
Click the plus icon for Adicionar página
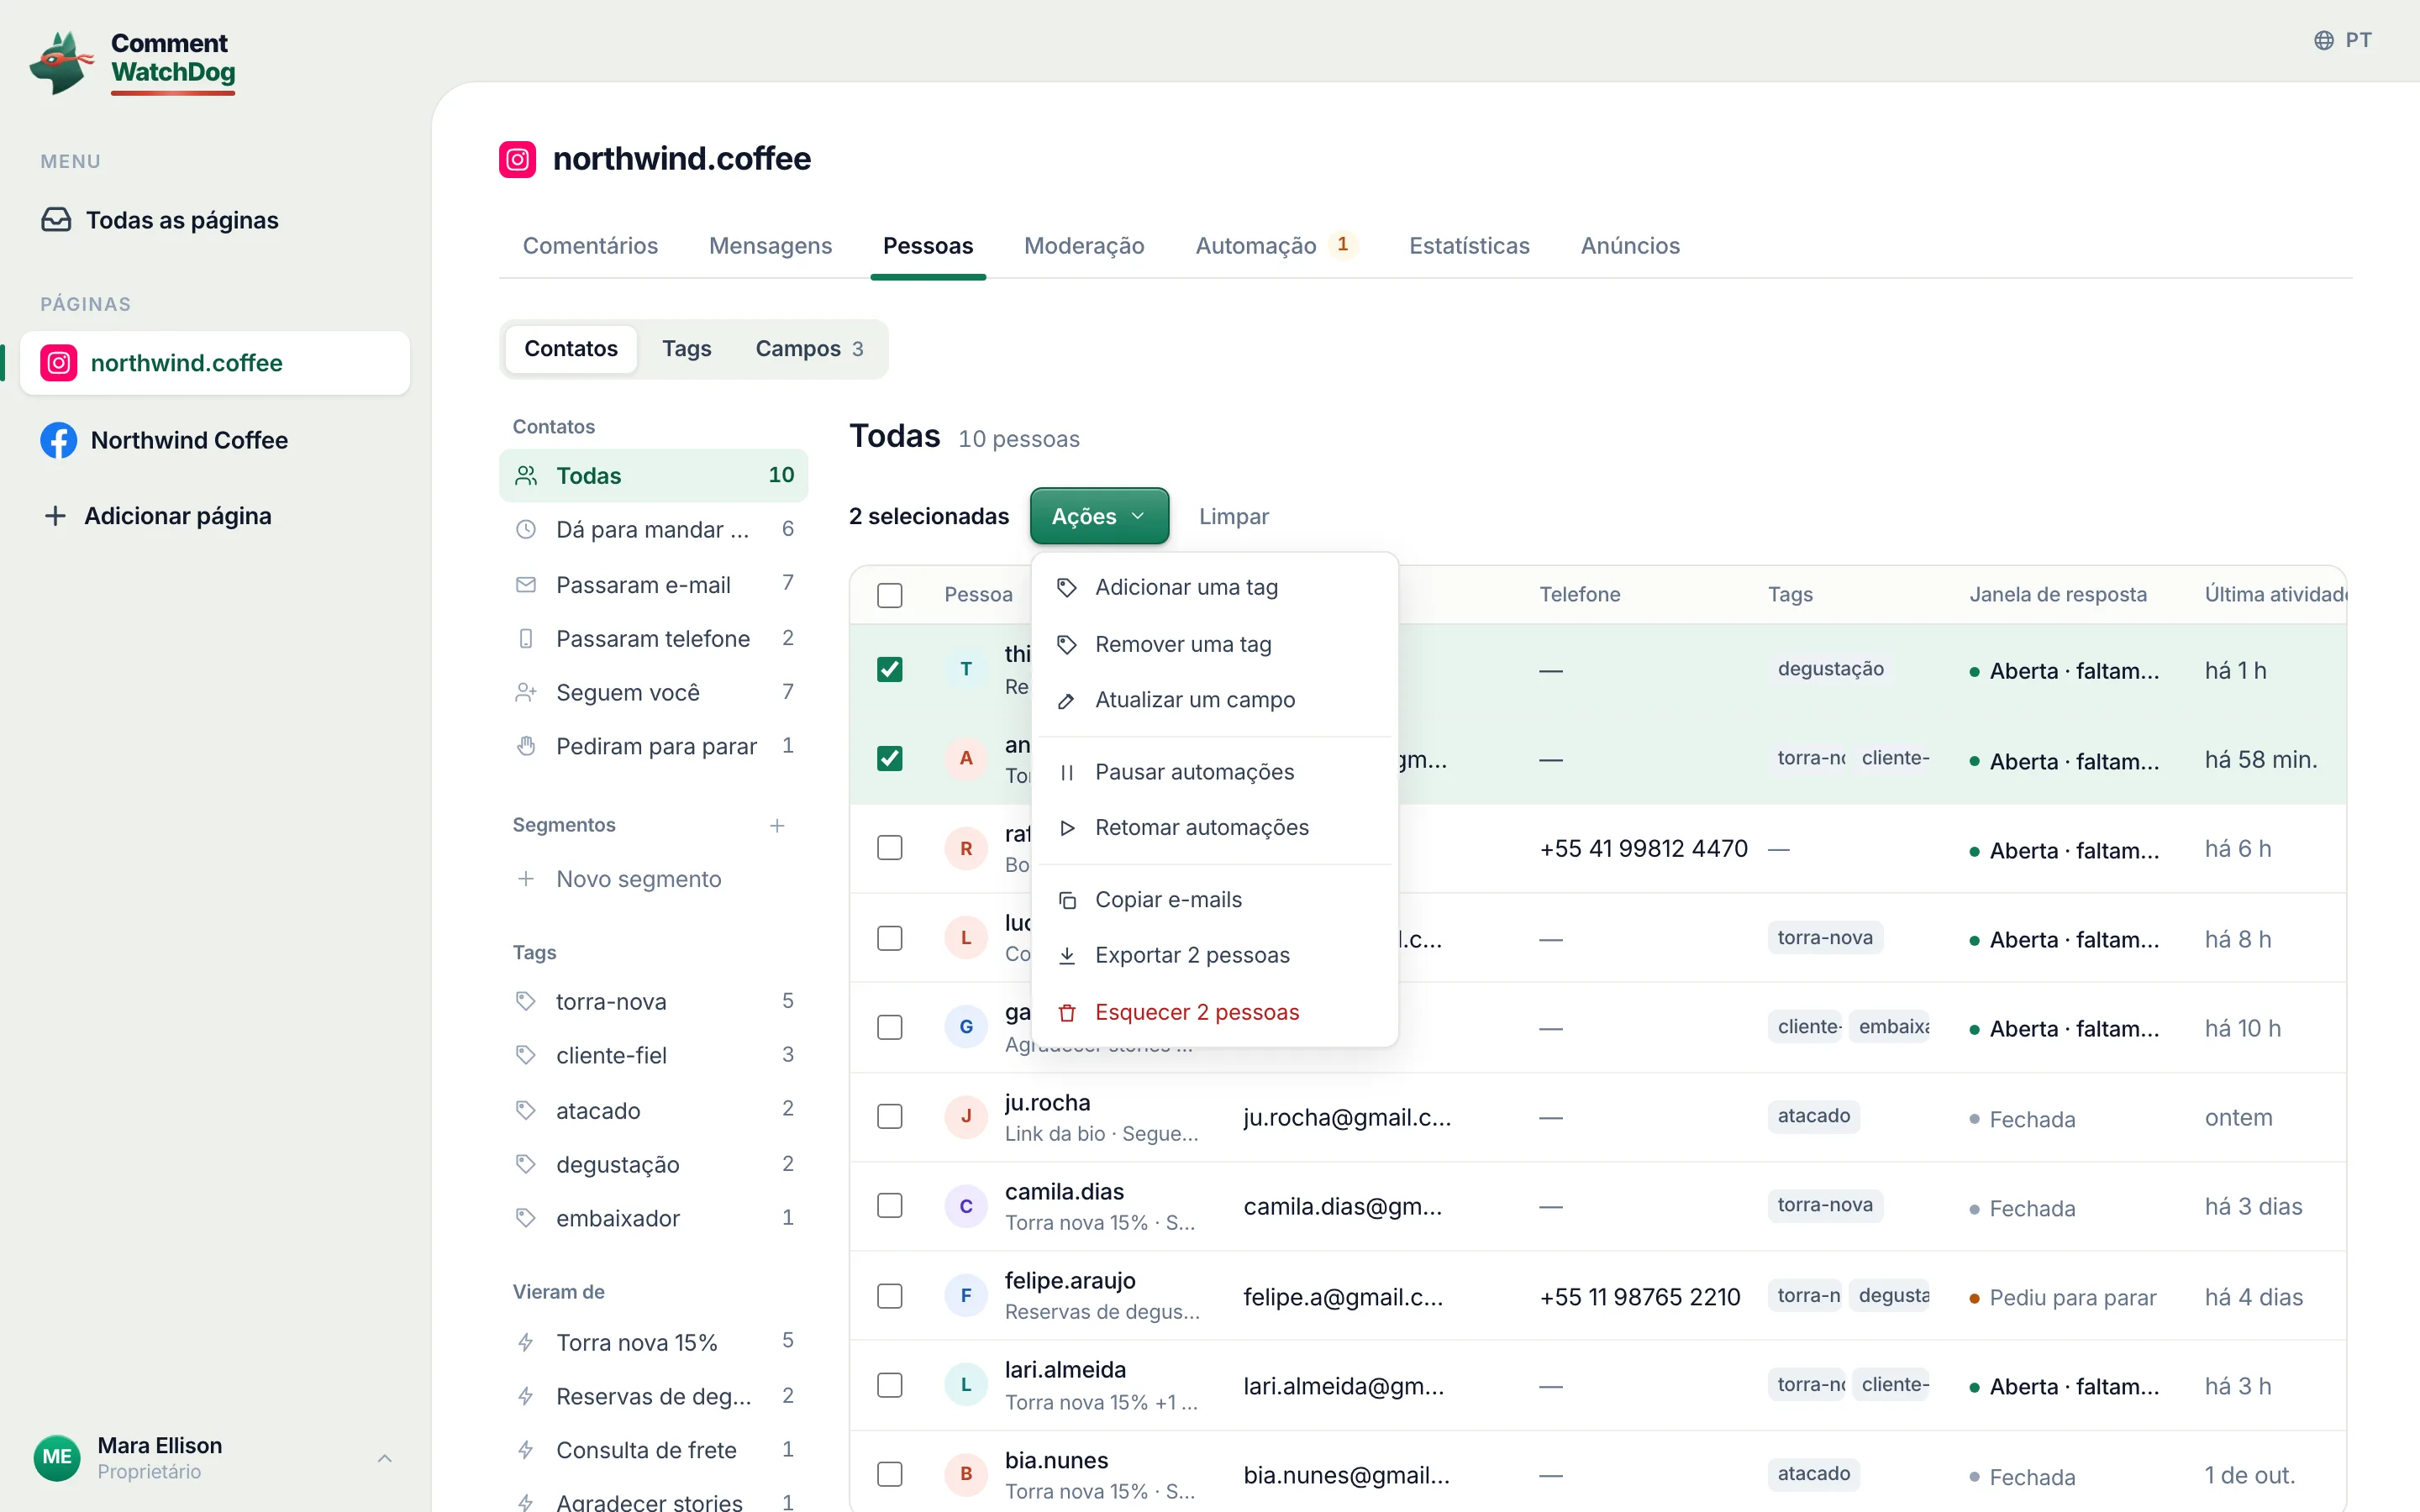pyautogui.click(x=55, y=516)
